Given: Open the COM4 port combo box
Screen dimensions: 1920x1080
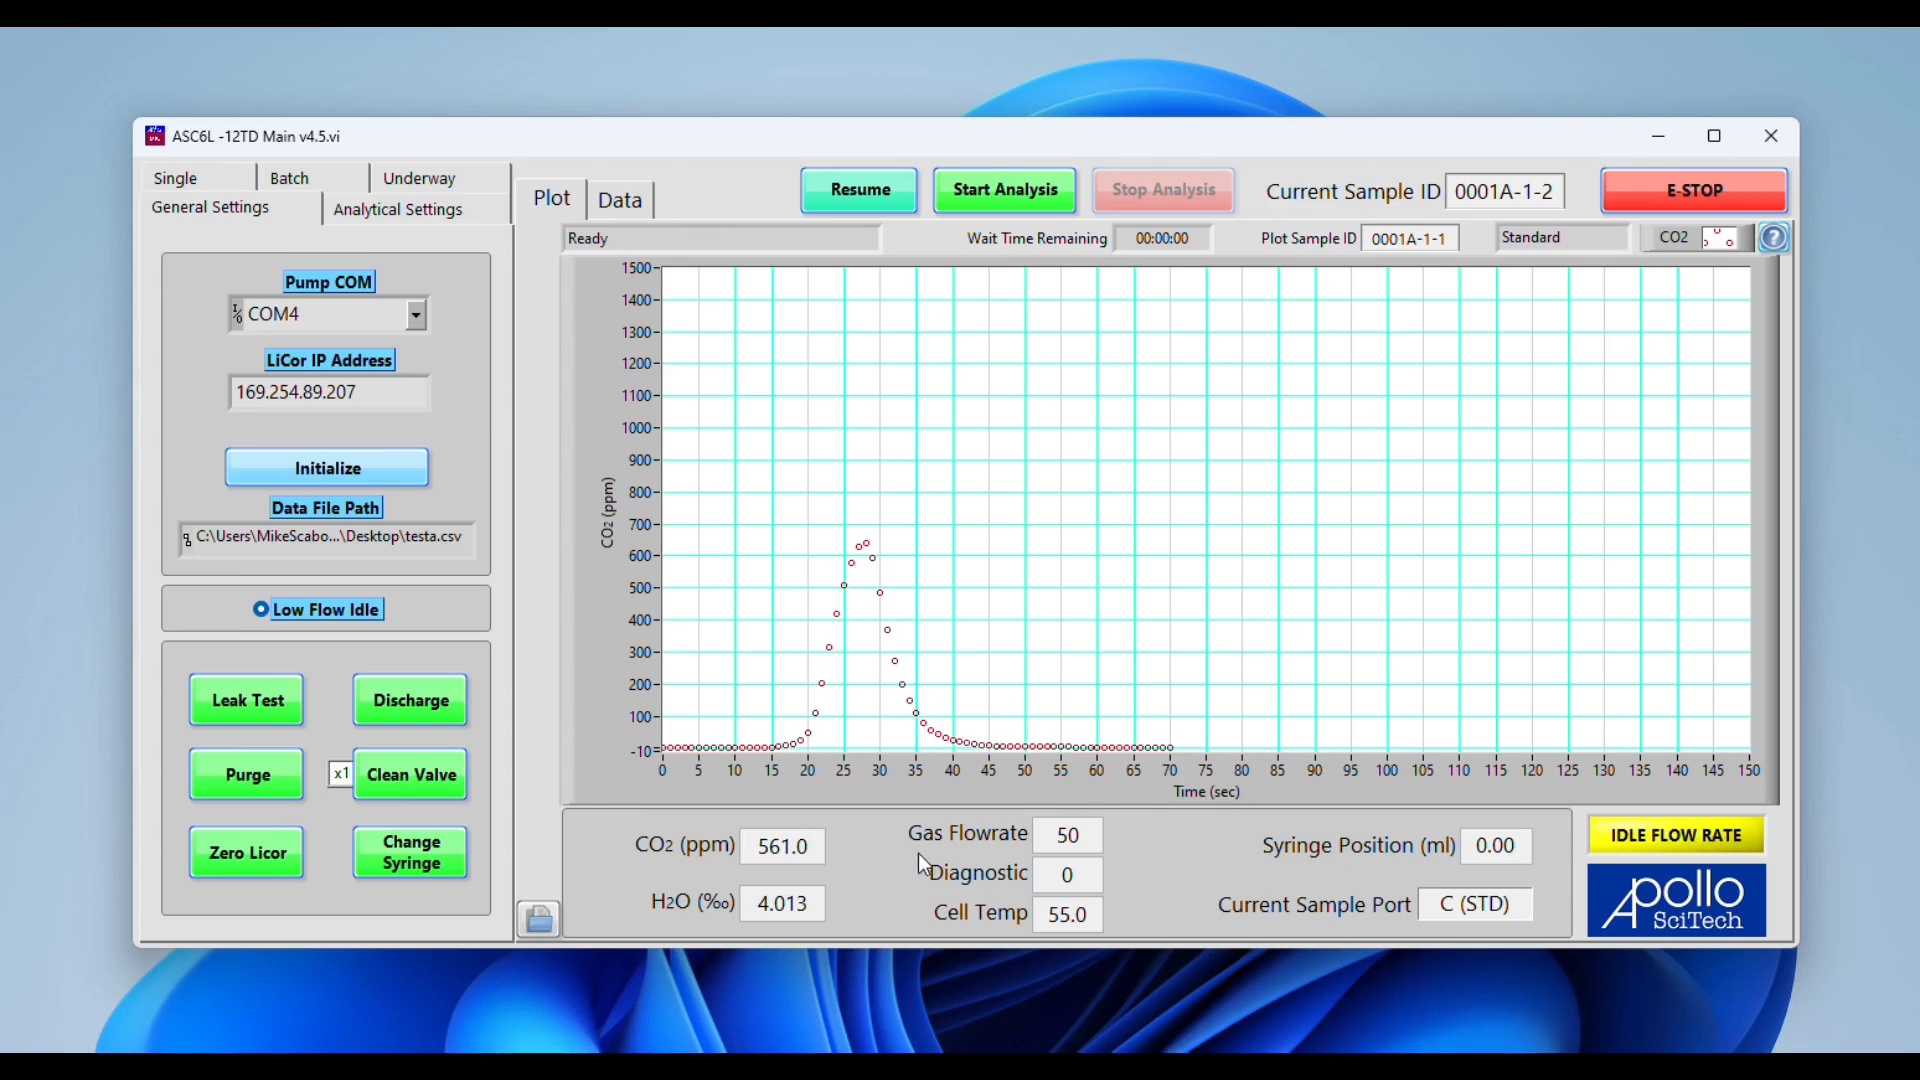Looking at the screenshot, I should click(328, 315).
